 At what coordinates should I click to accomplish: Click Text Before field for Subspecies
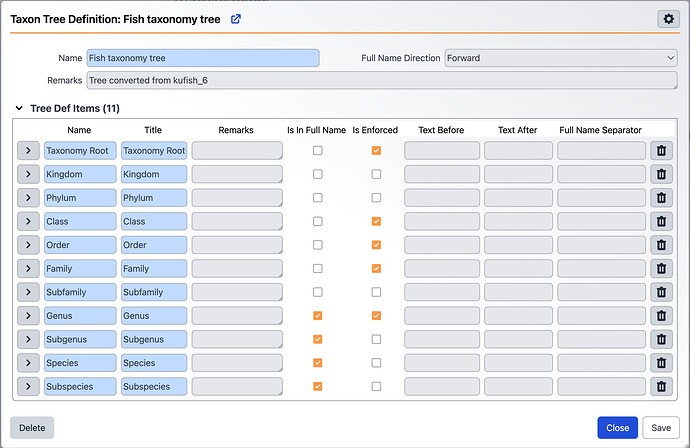[442, 386]
